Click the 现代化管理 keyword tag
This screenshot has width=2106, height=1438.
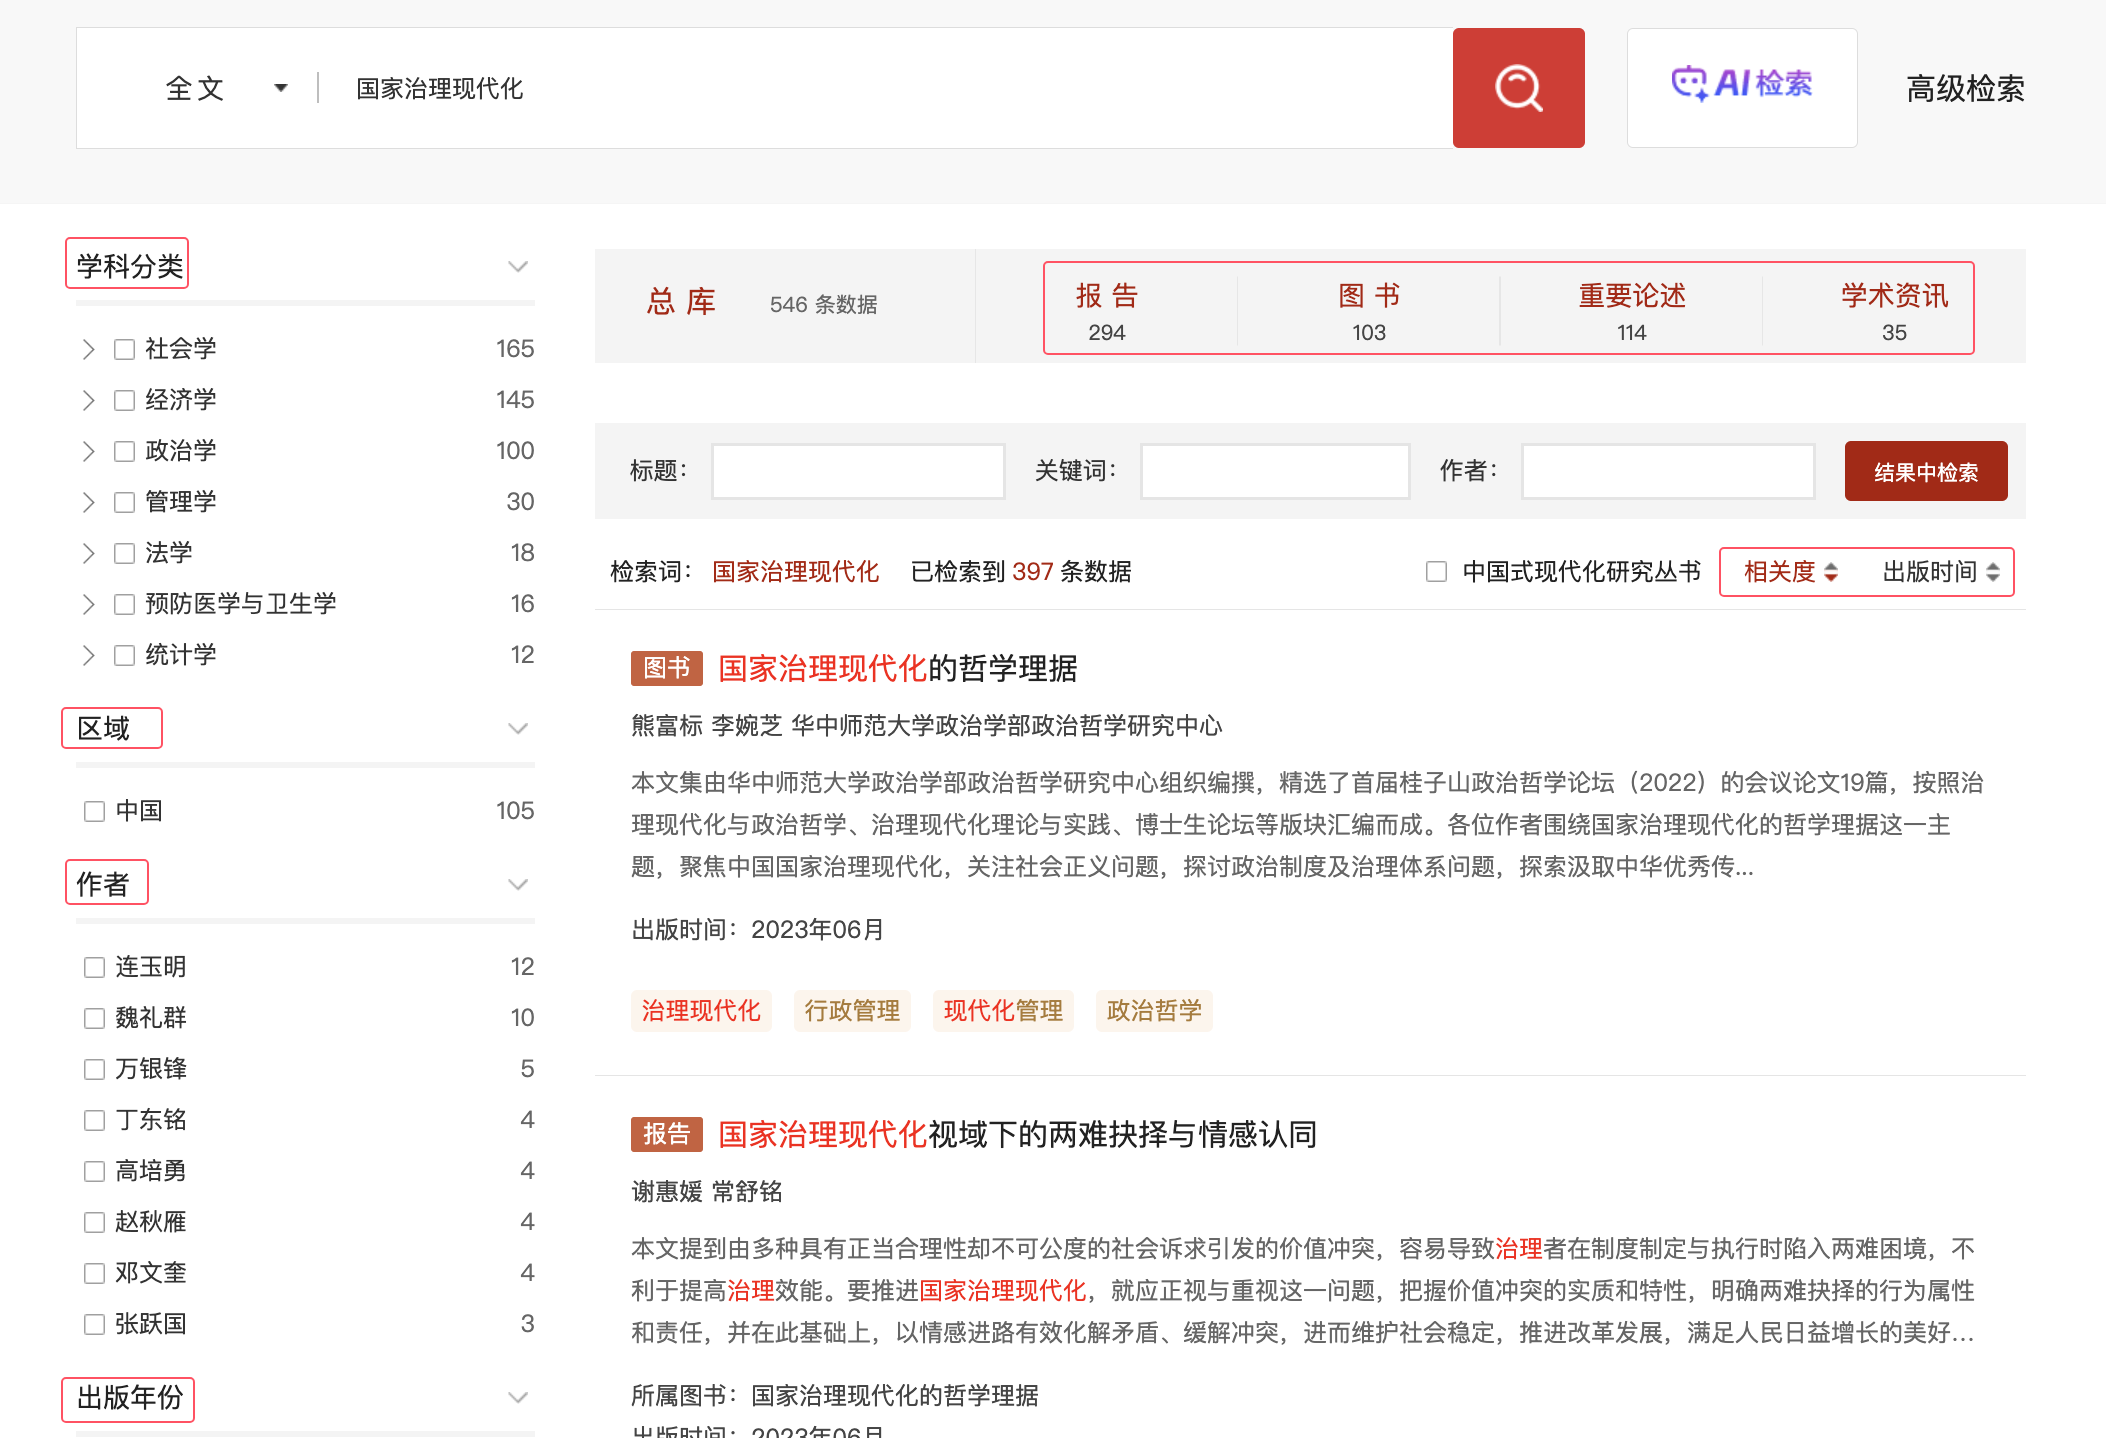pyautogui.click(x=1003, y=1011)
